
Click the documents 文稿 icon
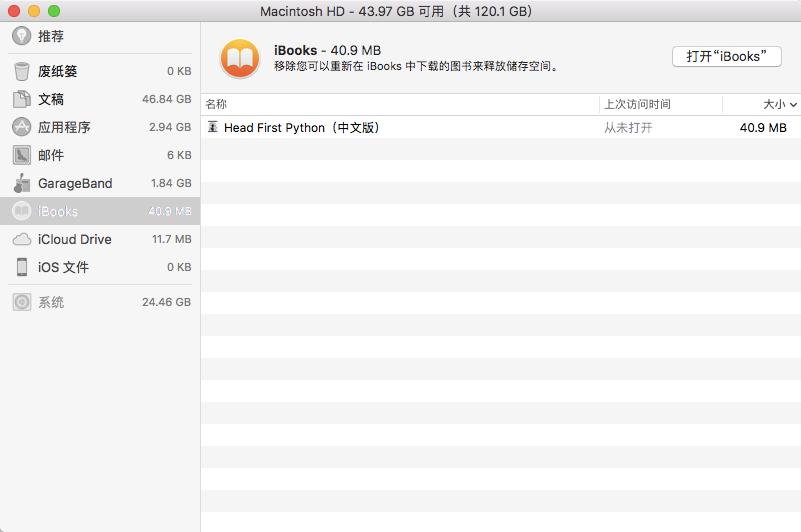21,99
